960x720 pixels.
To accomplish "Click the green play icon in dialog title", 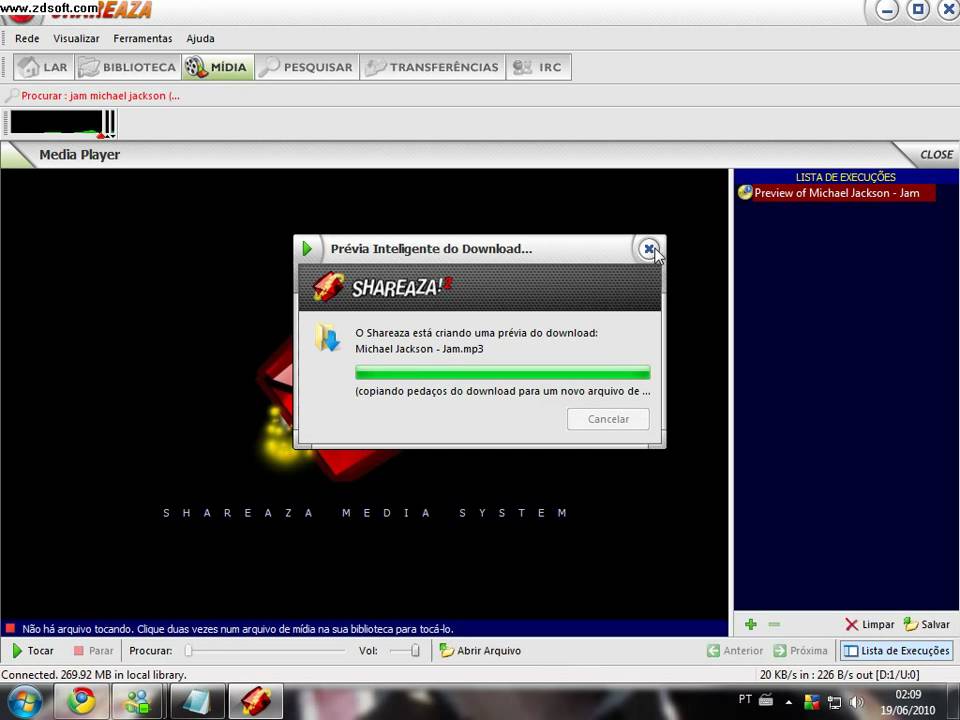I will coord(307,249).
